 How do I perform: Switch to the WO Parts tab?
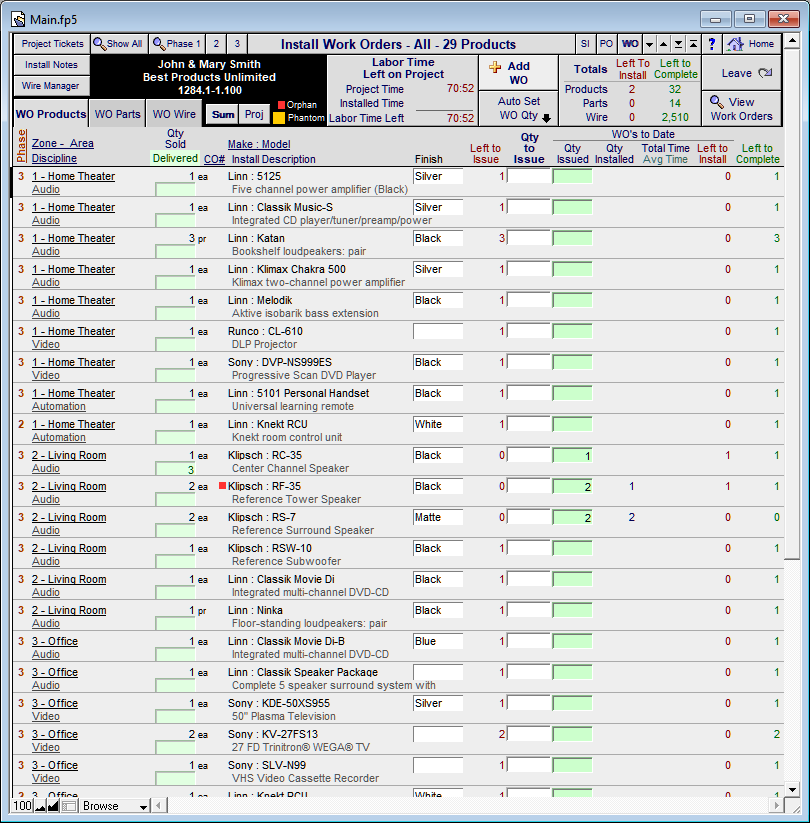(118, 114)
